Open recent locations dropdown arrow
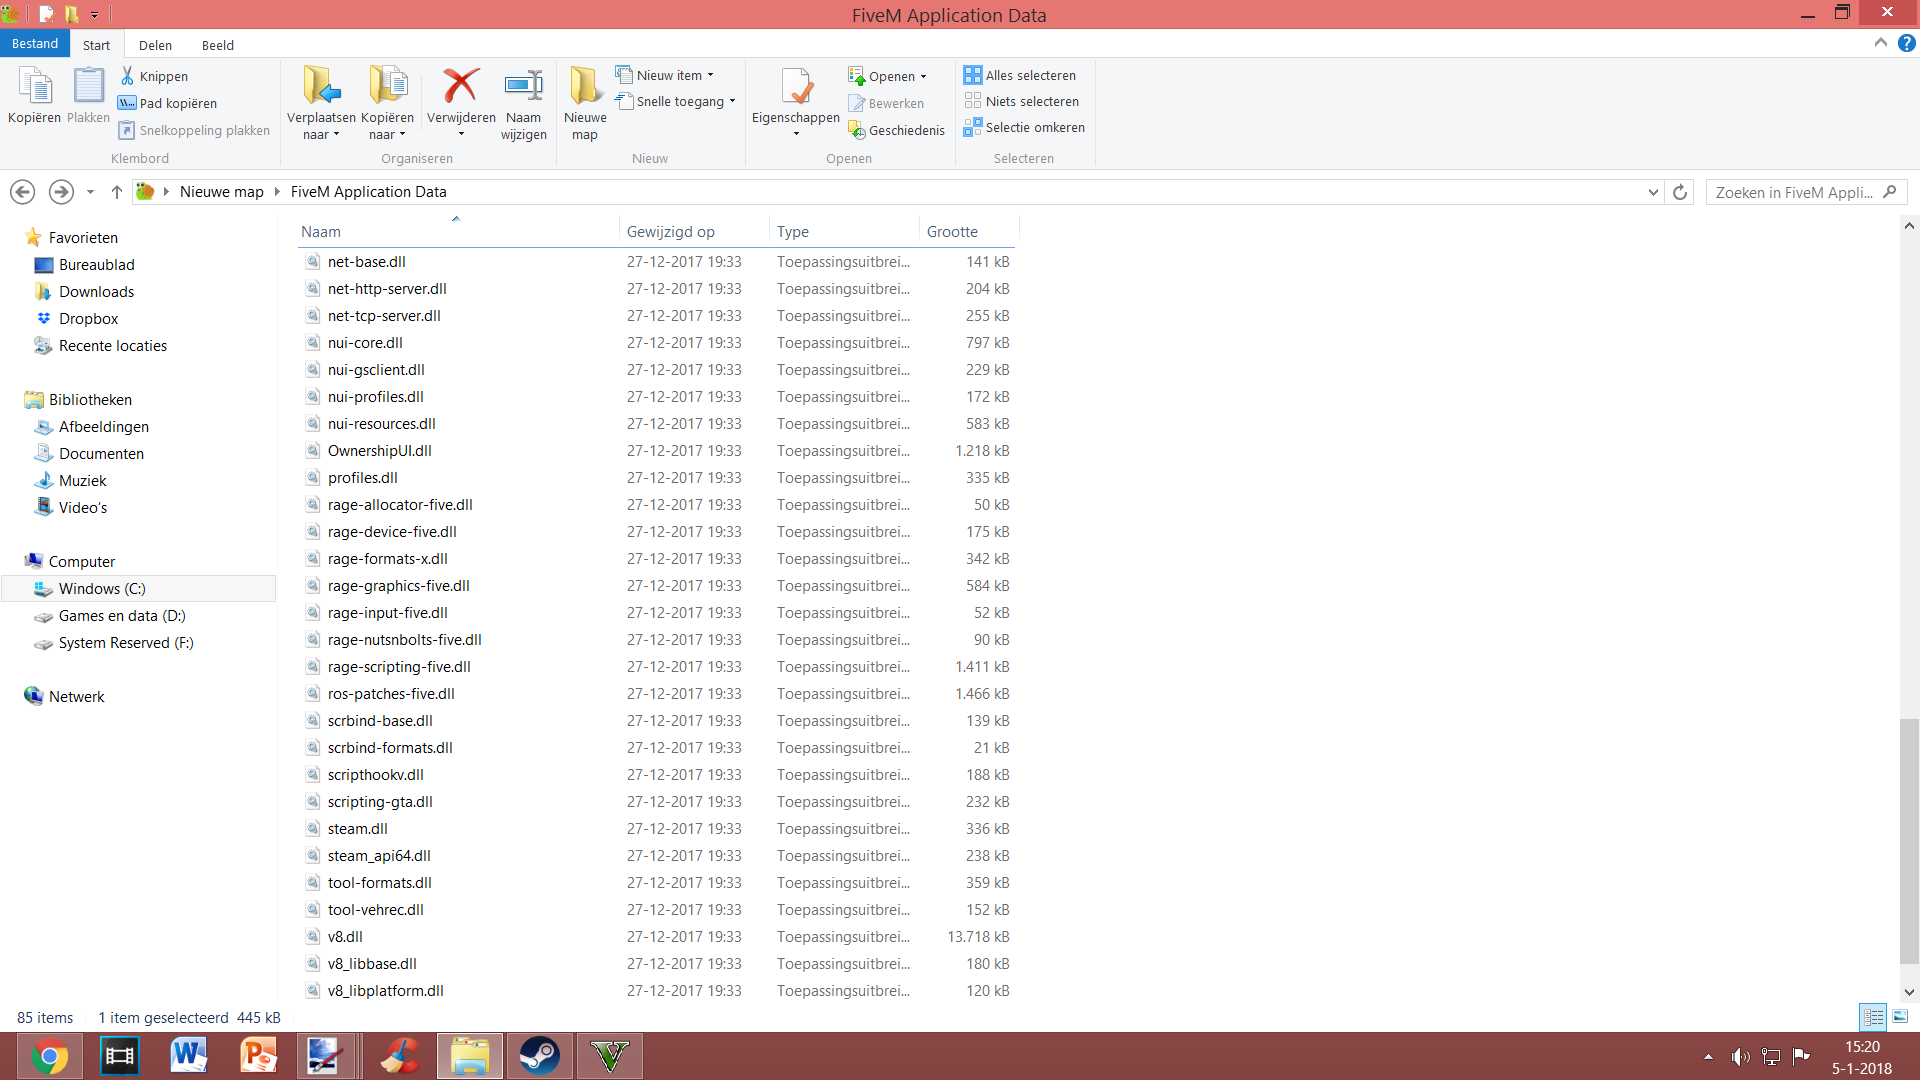The width and height of the screenshot is (1920, 1080). (90, 192)
